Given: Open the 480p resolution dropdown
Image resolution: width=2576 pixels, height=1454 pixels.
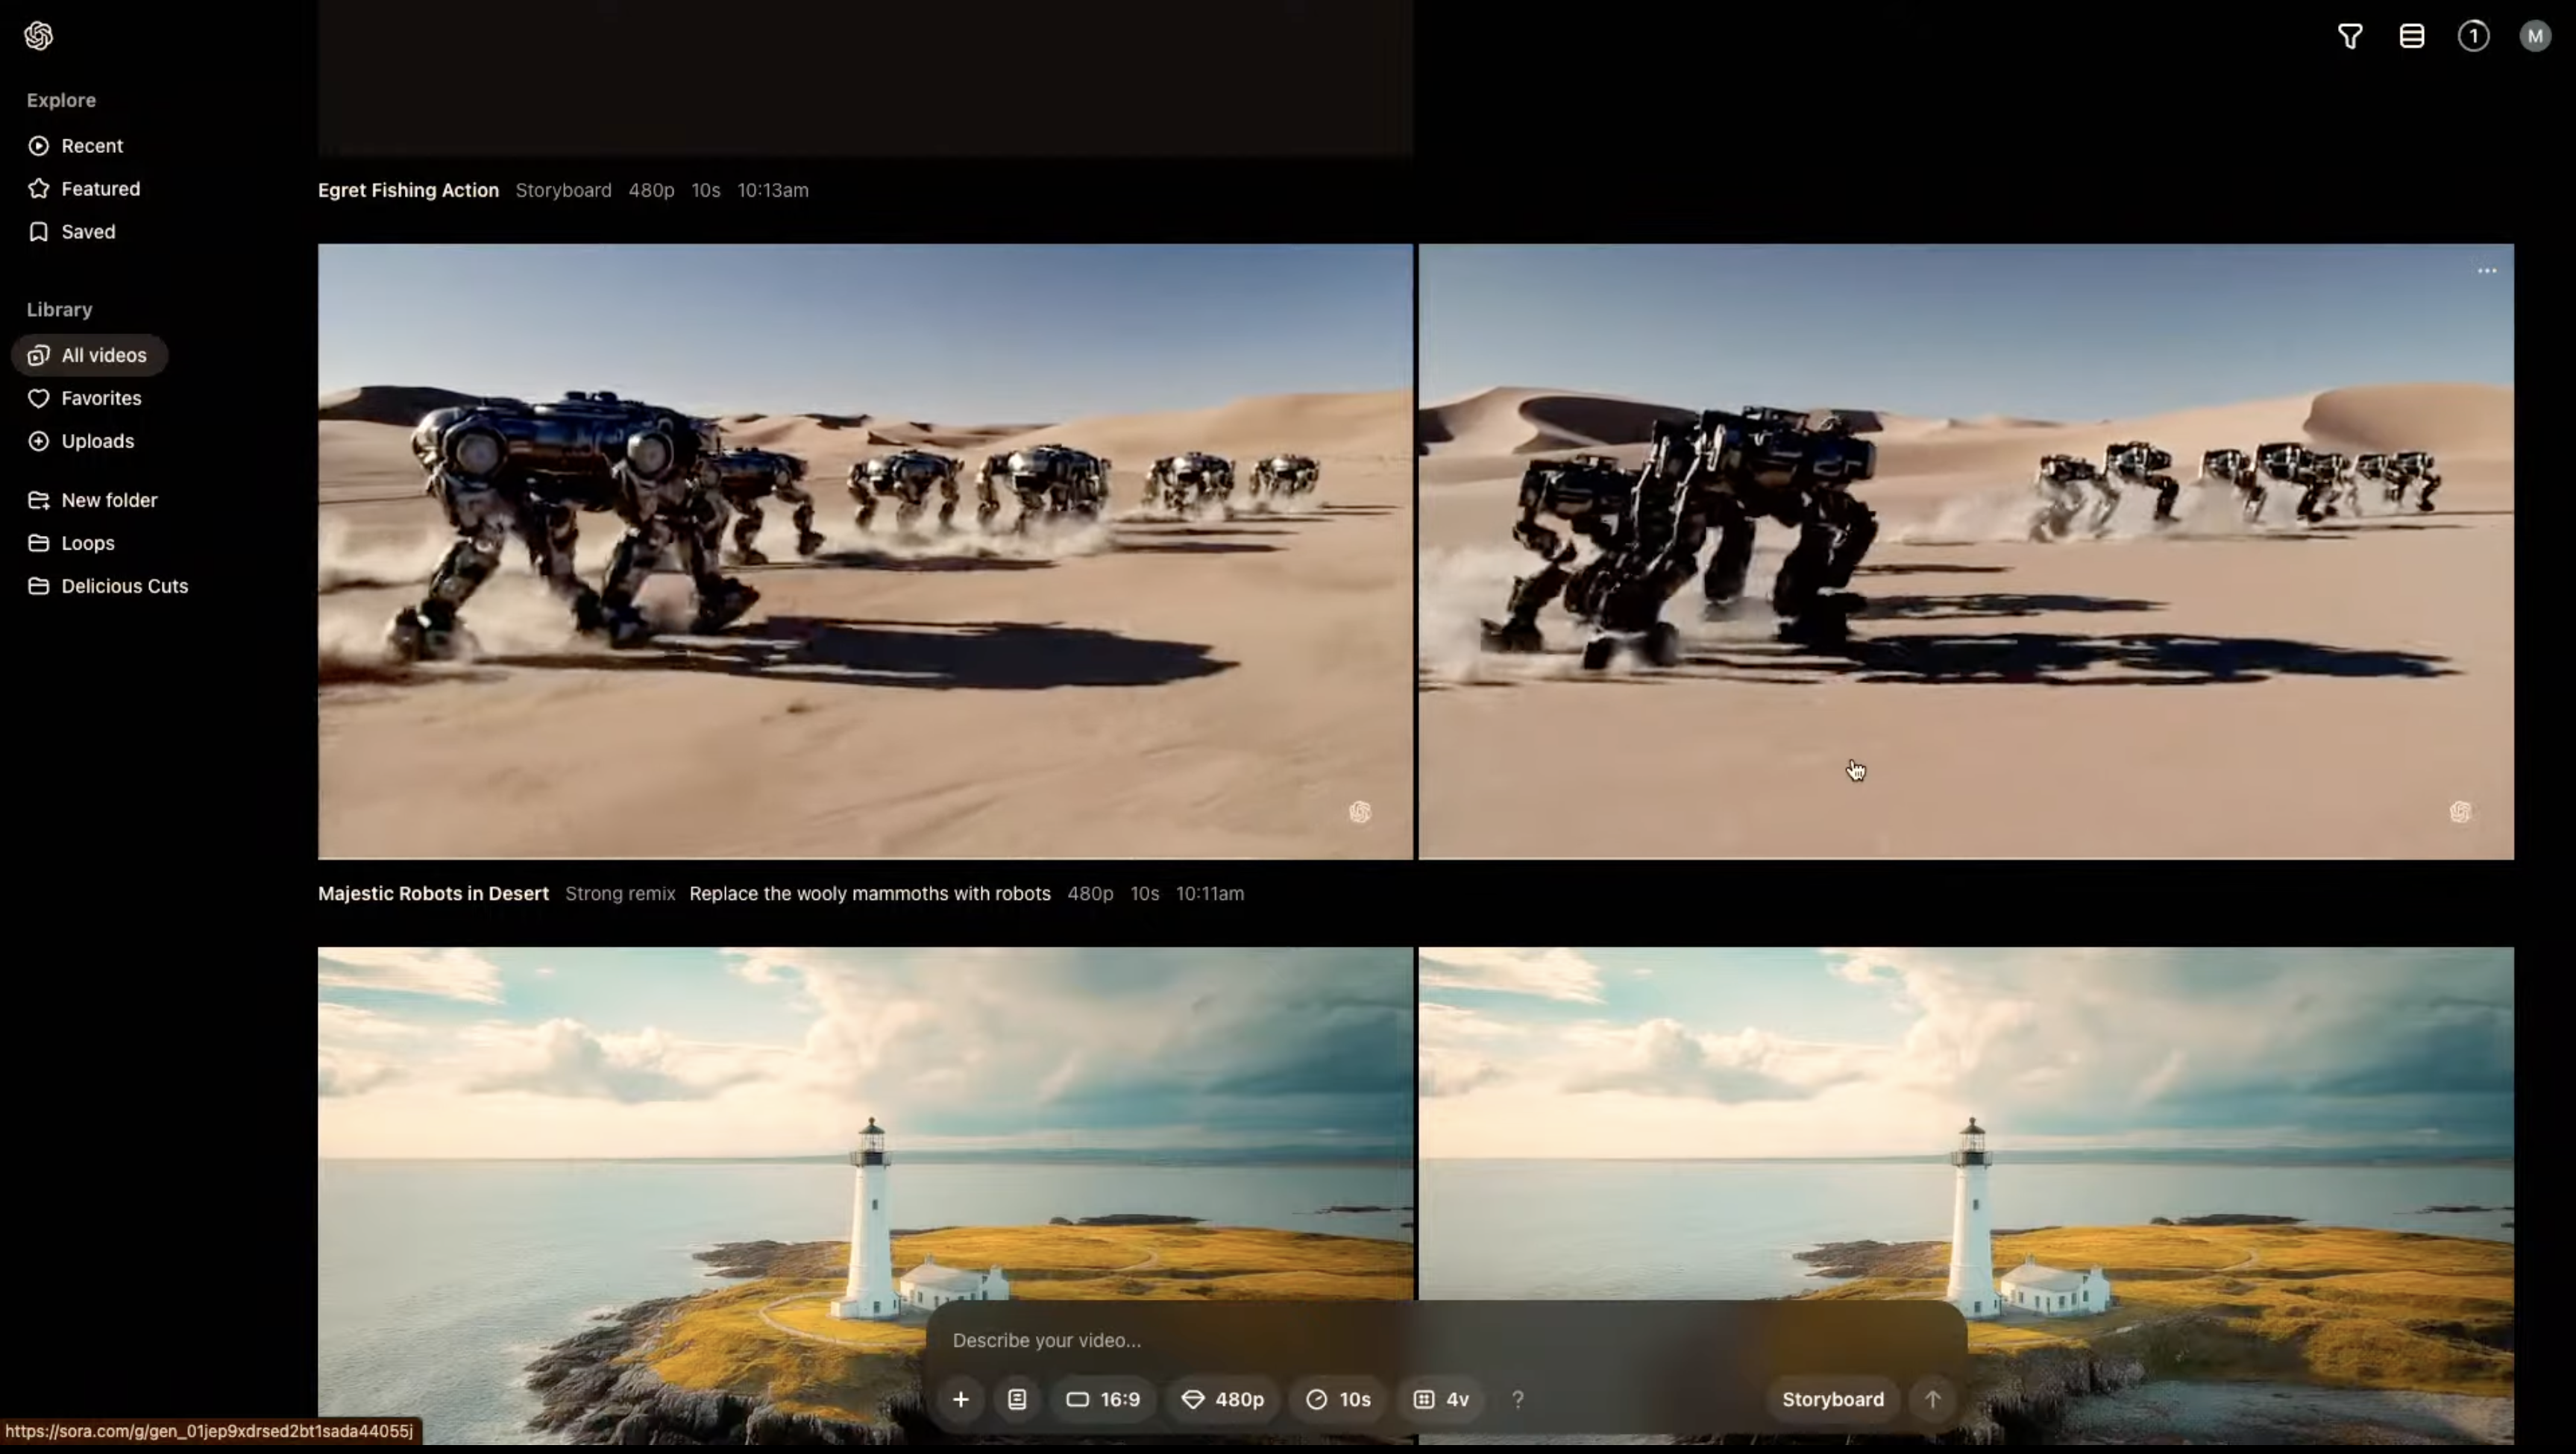Looking at the screenshot, I should point(1222,1399).
